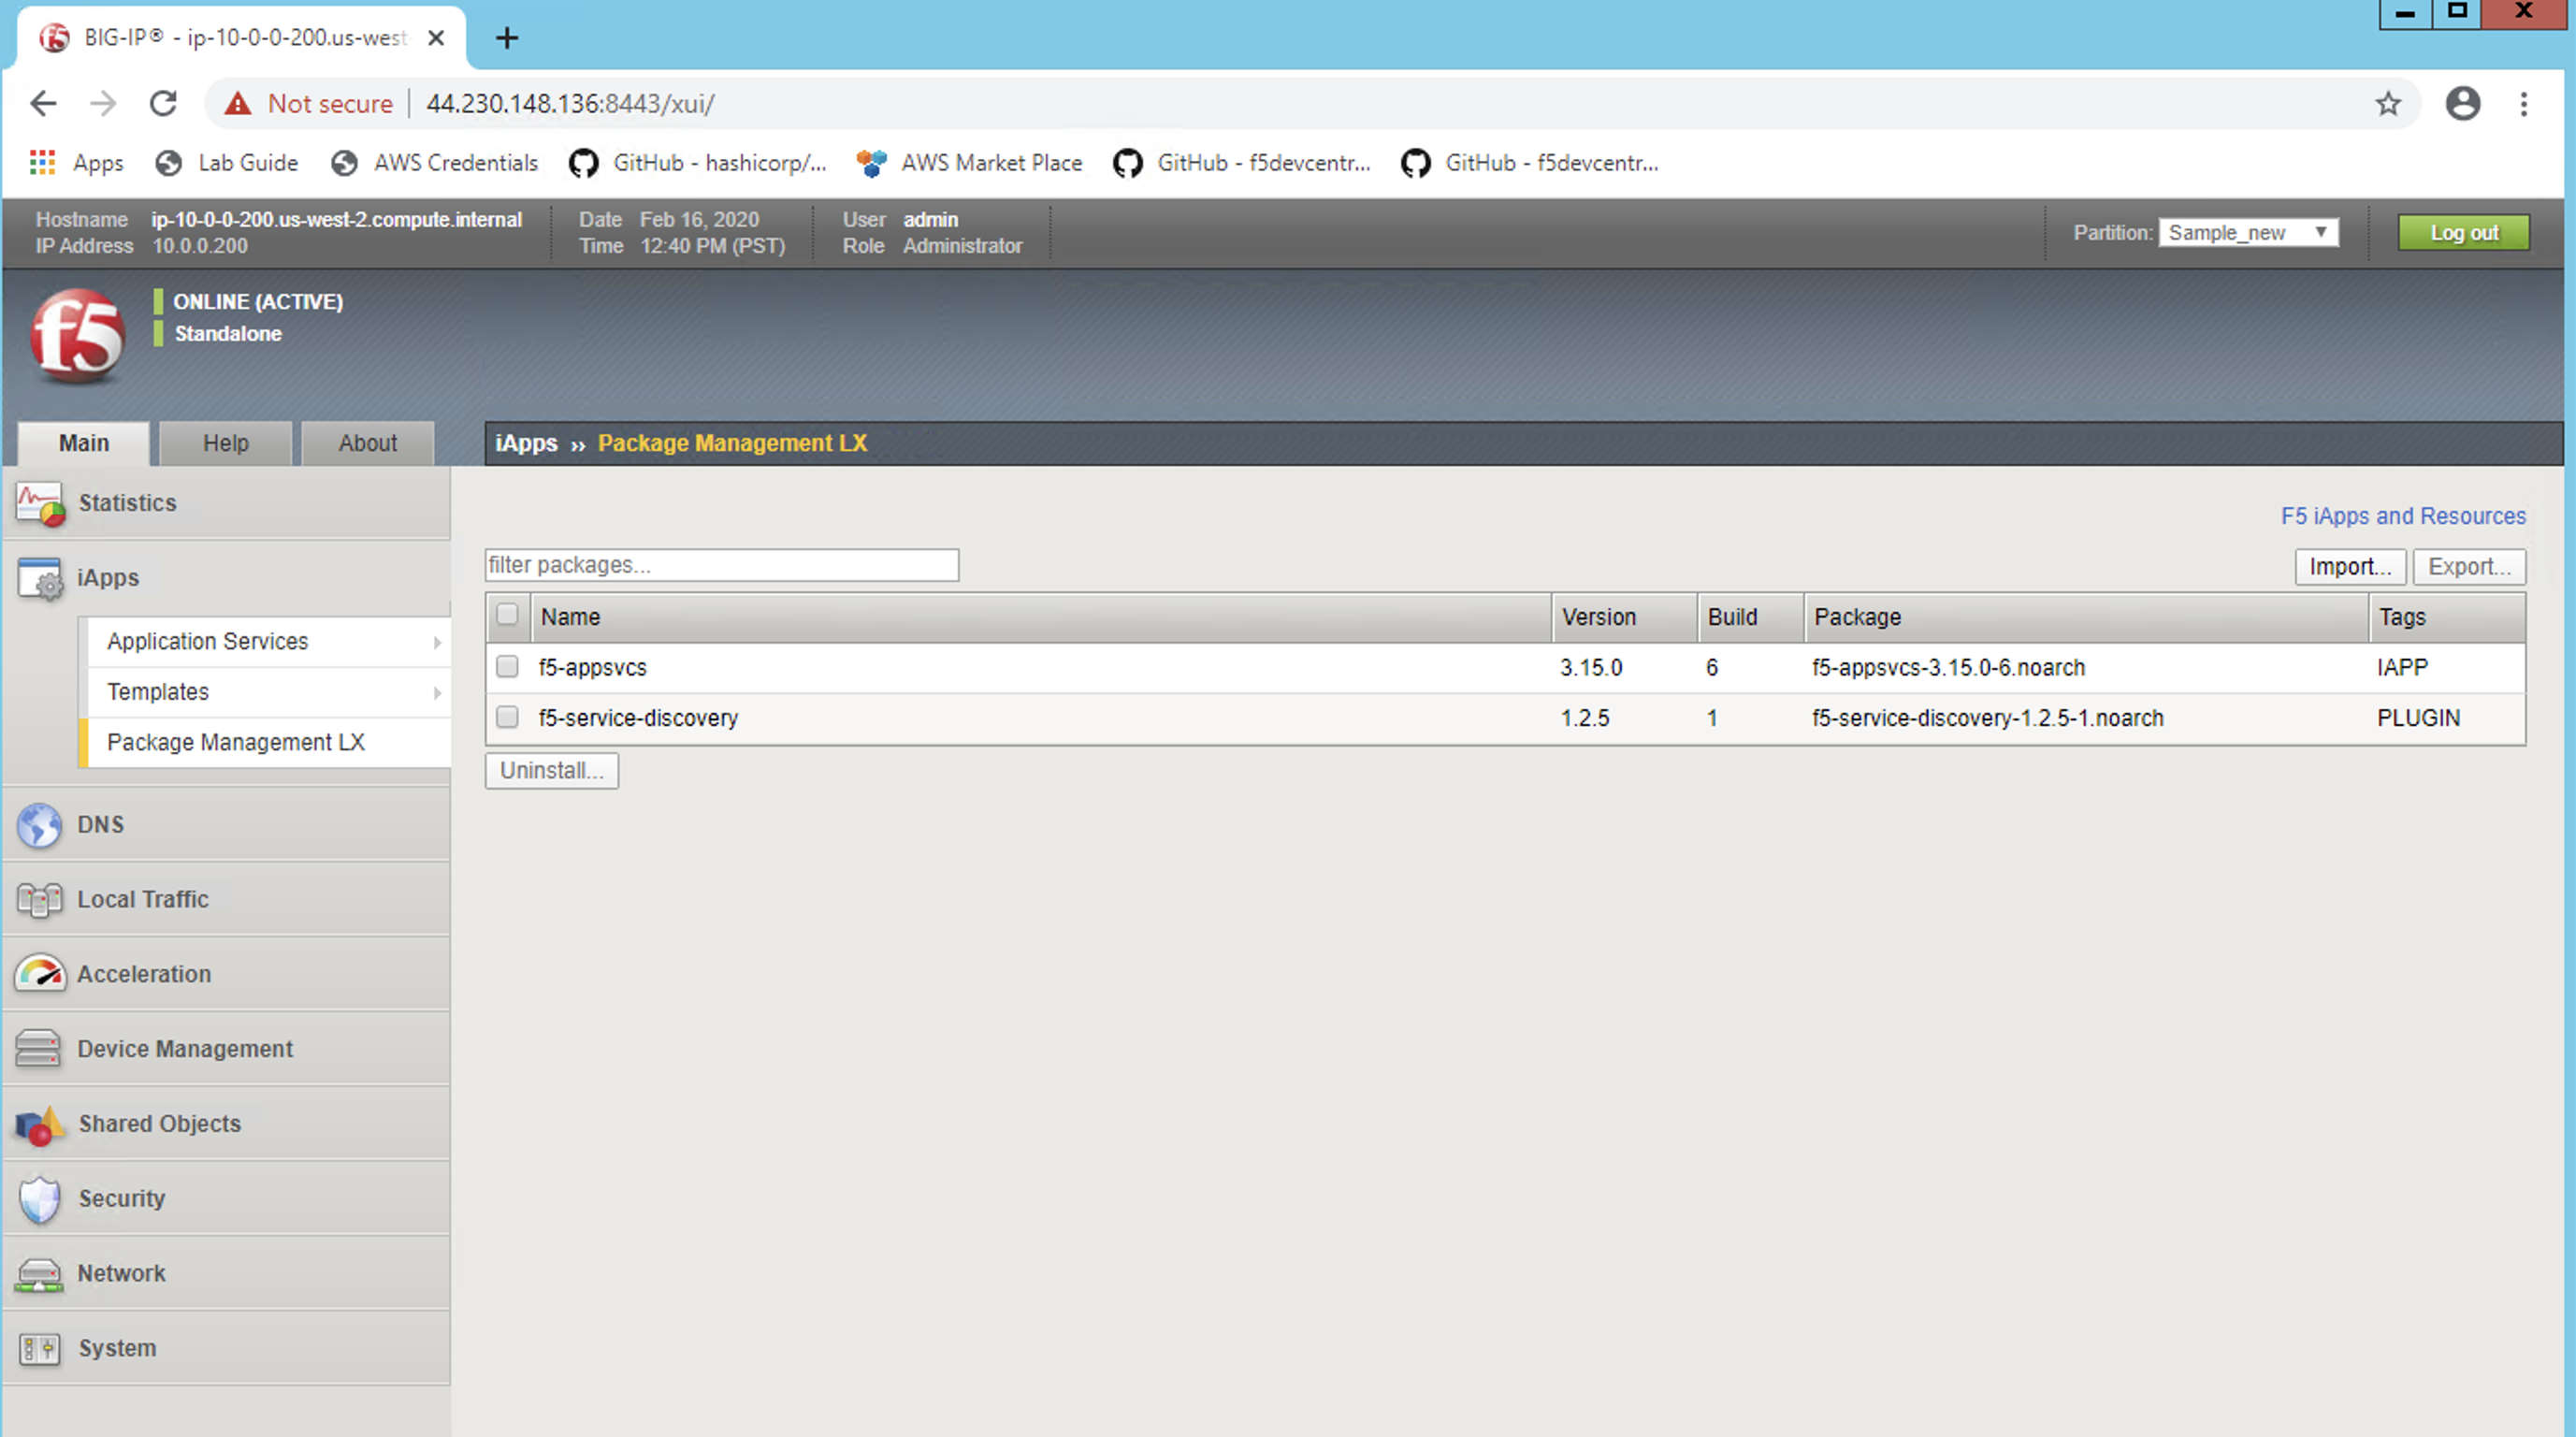Check the f5-service-discovery package checkbox
This screenshot has width=2576, height=1437.
coord(507,717)
